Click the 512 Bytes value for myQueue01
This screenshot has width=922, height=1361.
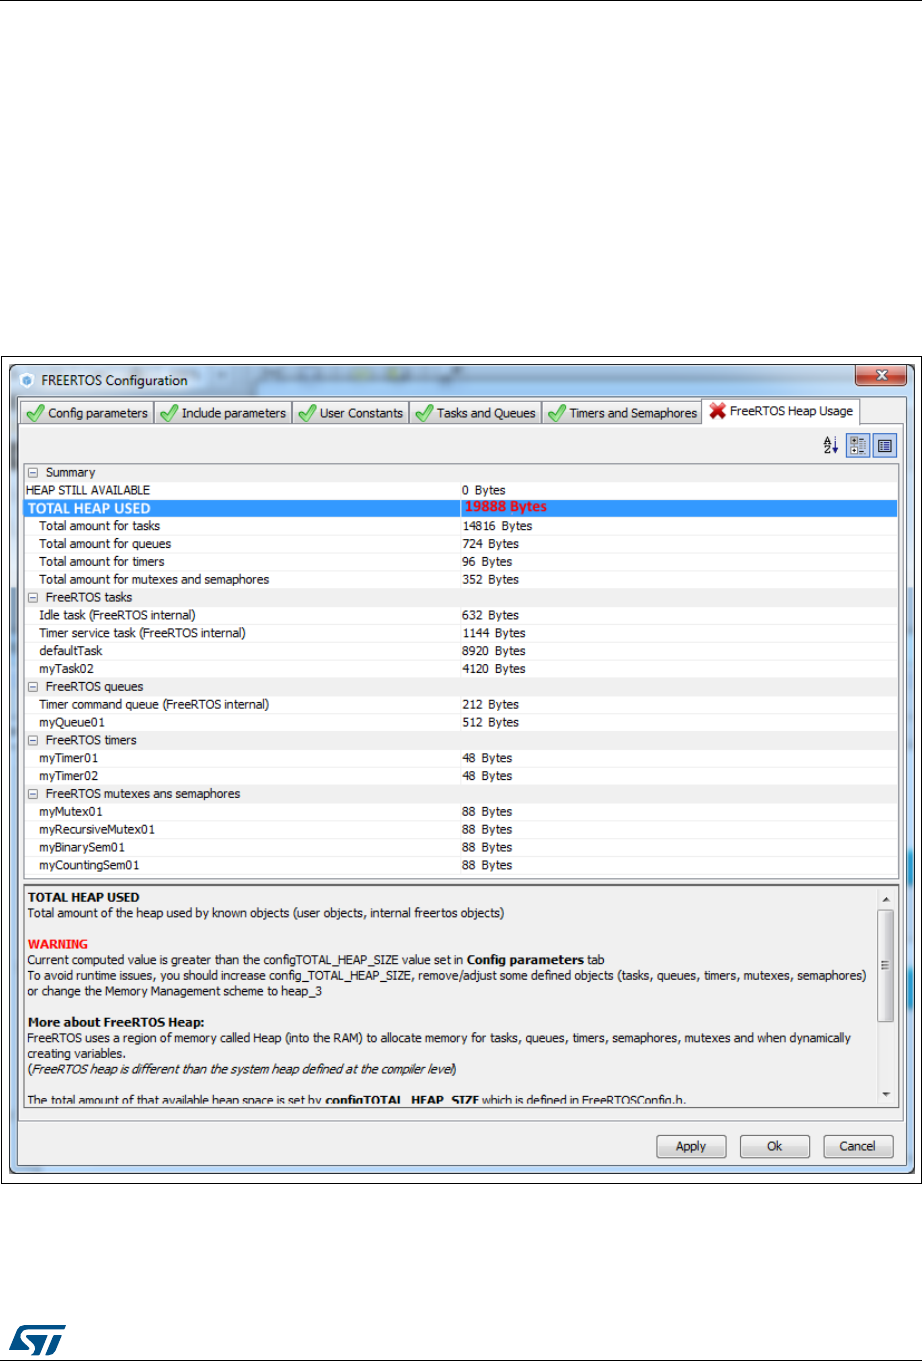click(x=490, y=723)
